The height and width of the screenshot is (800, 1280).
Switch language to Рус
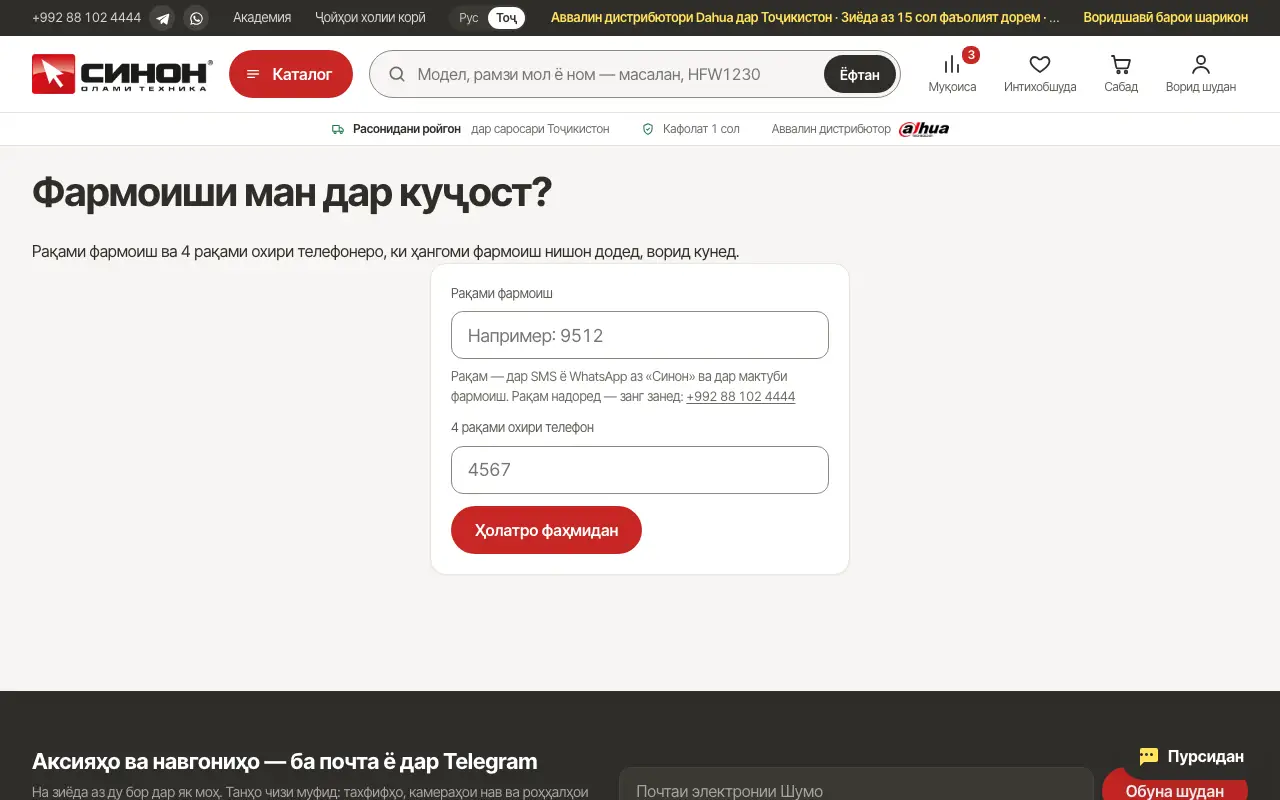coord(468,18)
